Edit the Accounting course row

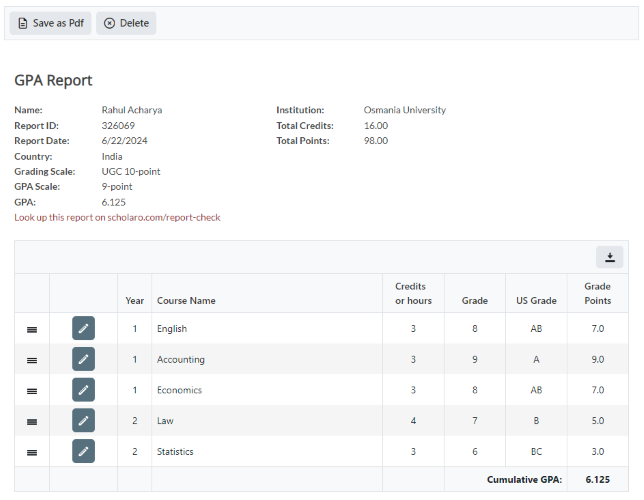tap(83, 360)
